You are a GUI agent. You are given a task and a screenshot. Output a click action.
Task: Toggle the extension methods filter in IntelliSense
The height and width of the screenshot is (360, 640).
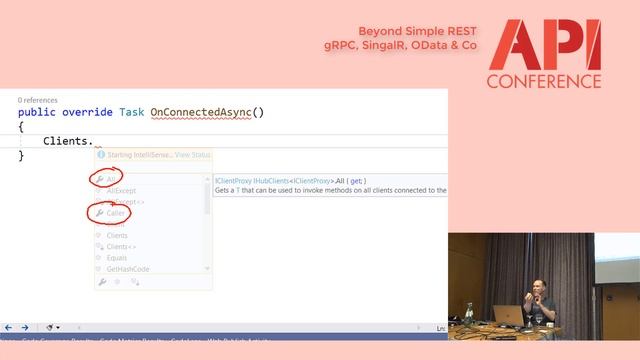click(135, 282)
